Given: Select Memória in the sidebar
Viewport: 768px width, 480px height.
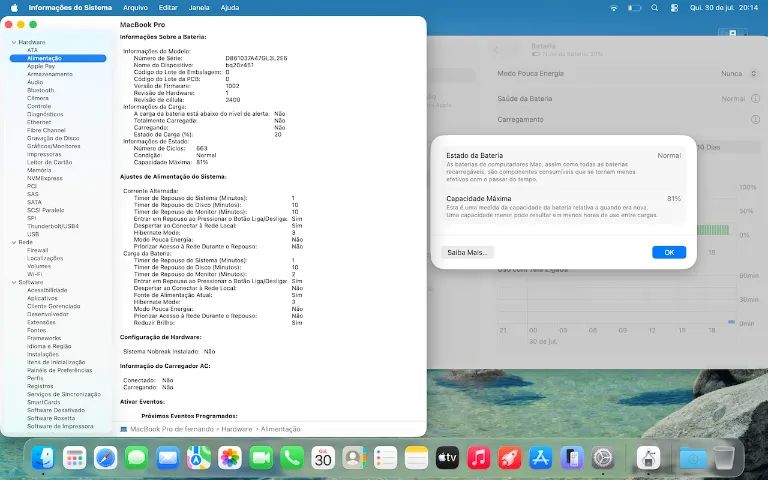Looking at the screenshot, I should pos(39,170).
